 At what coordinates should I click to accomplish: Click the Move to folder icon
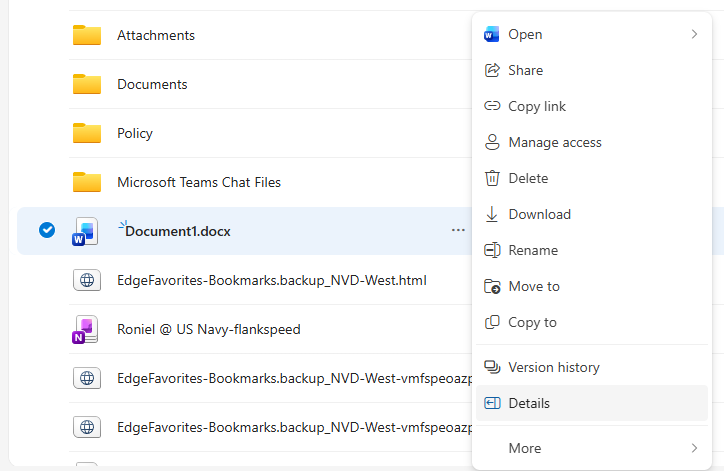[492, 286]
